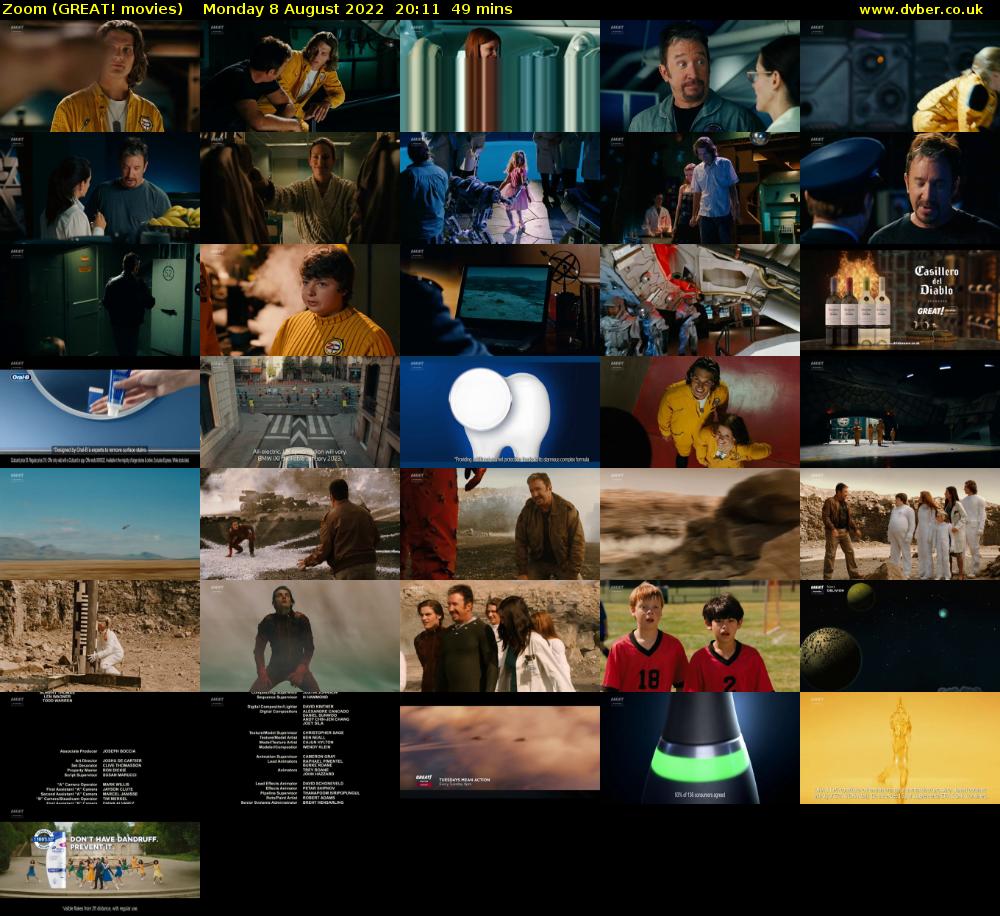This screenshot has width=1000, height=916.
Task: Select the Casillero del Diablo wine advert thumbnail
Action: (900, 300)
